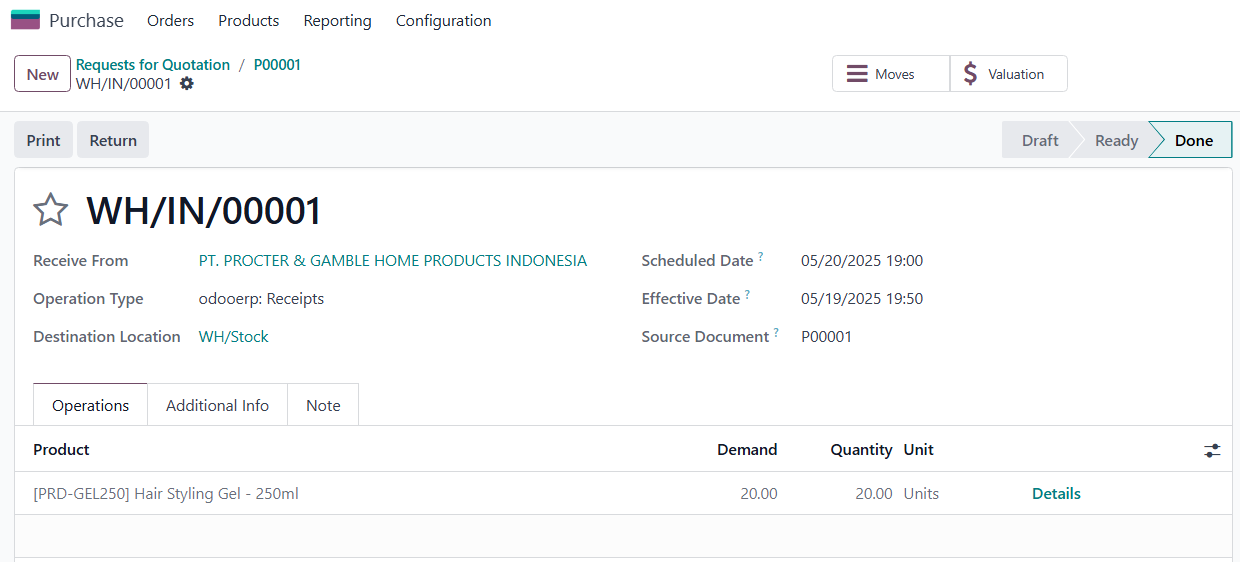Click the Return button
Screen dimensions: 1240x562
(x=113, y=140)
